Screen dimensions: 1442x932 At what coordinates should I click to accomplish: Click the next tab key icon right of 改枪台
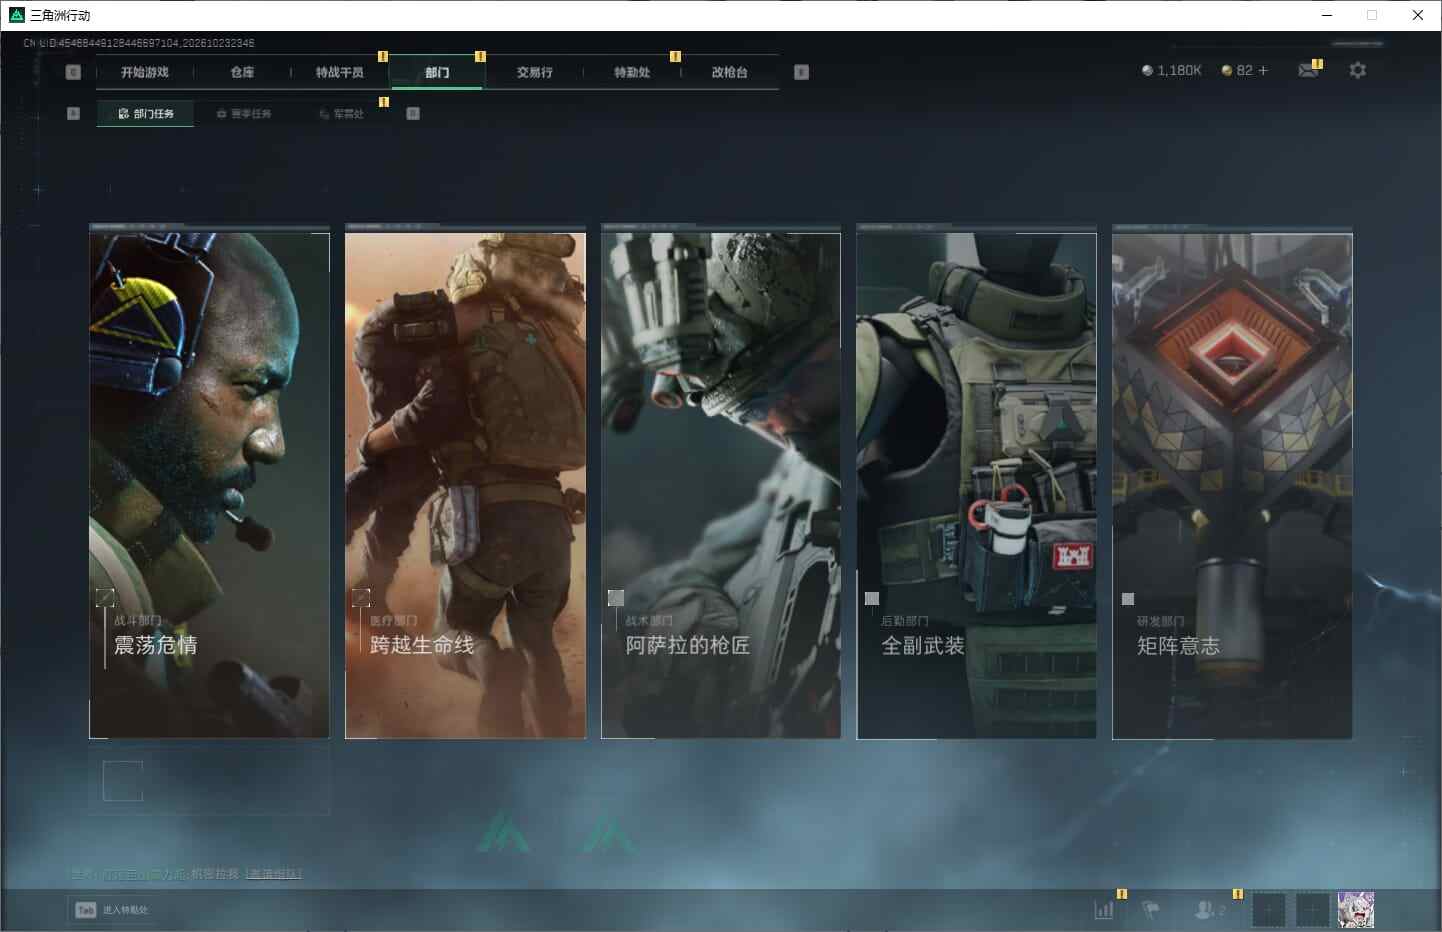point(801,72)
